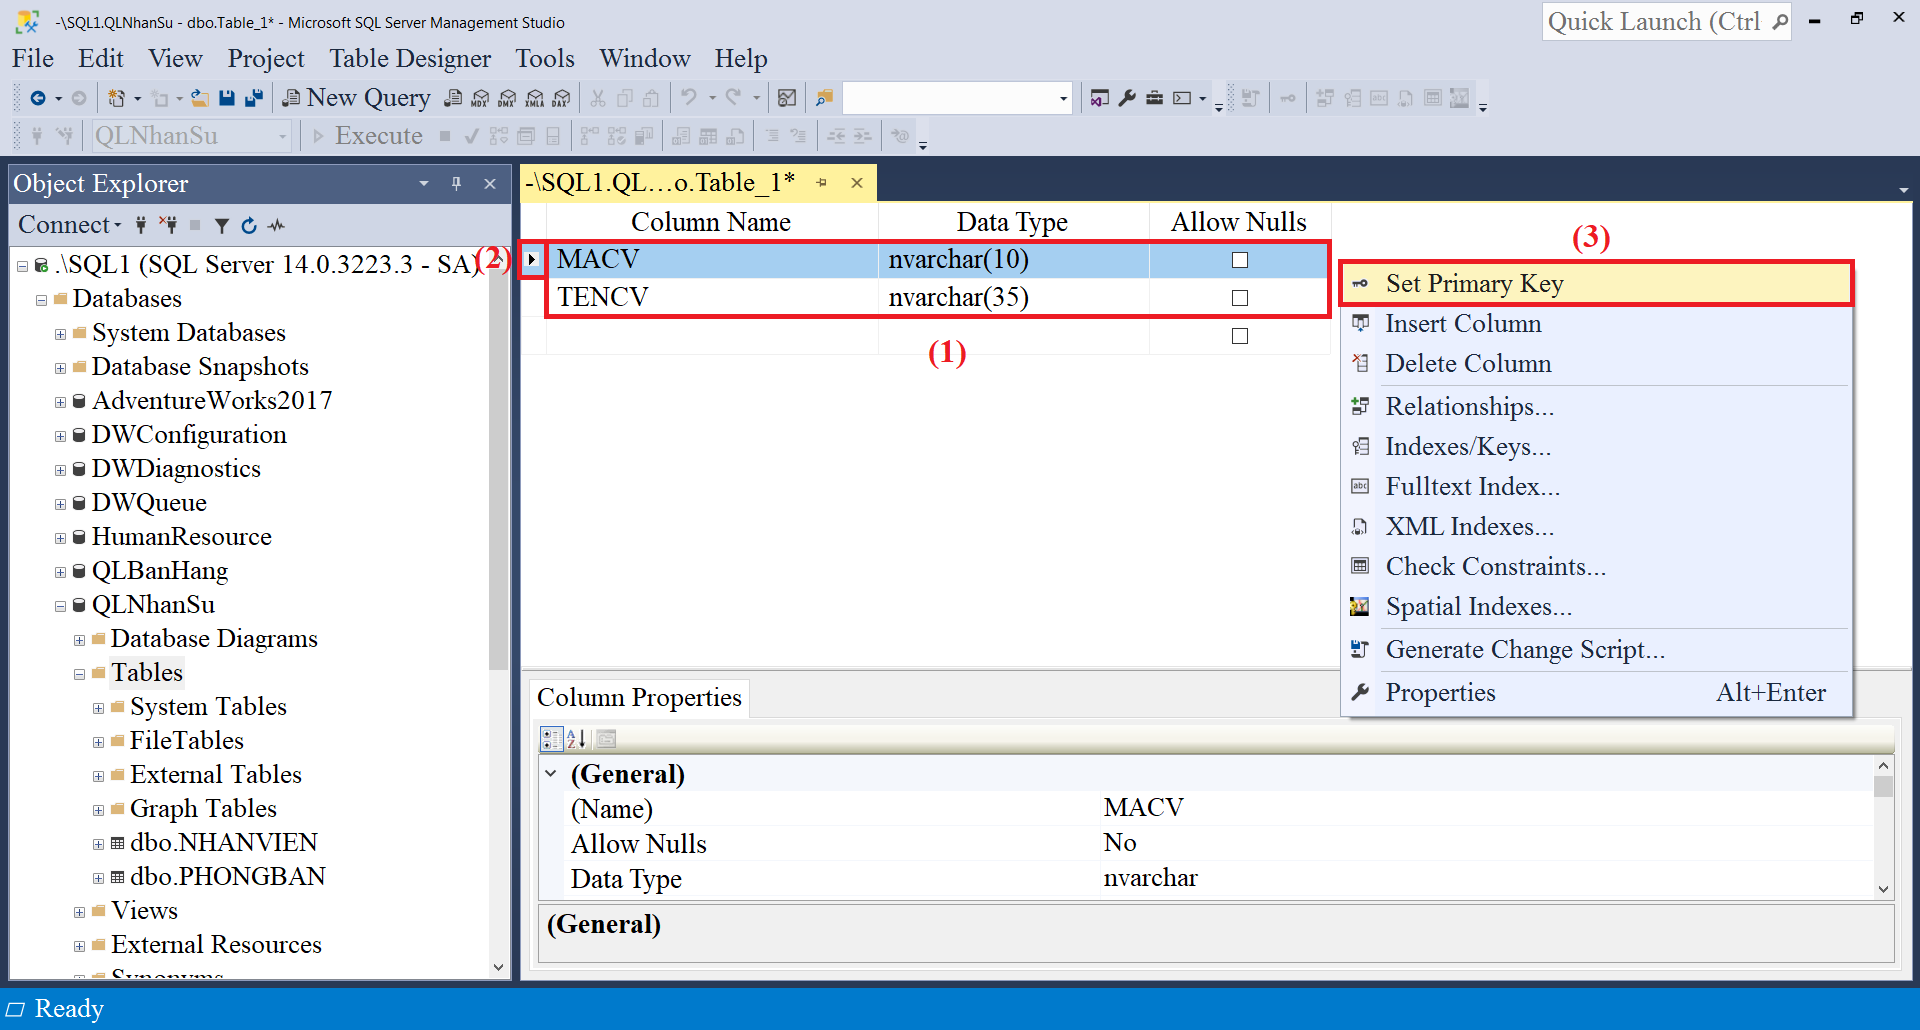Select the dbo.NHANVIEN table

223,843
